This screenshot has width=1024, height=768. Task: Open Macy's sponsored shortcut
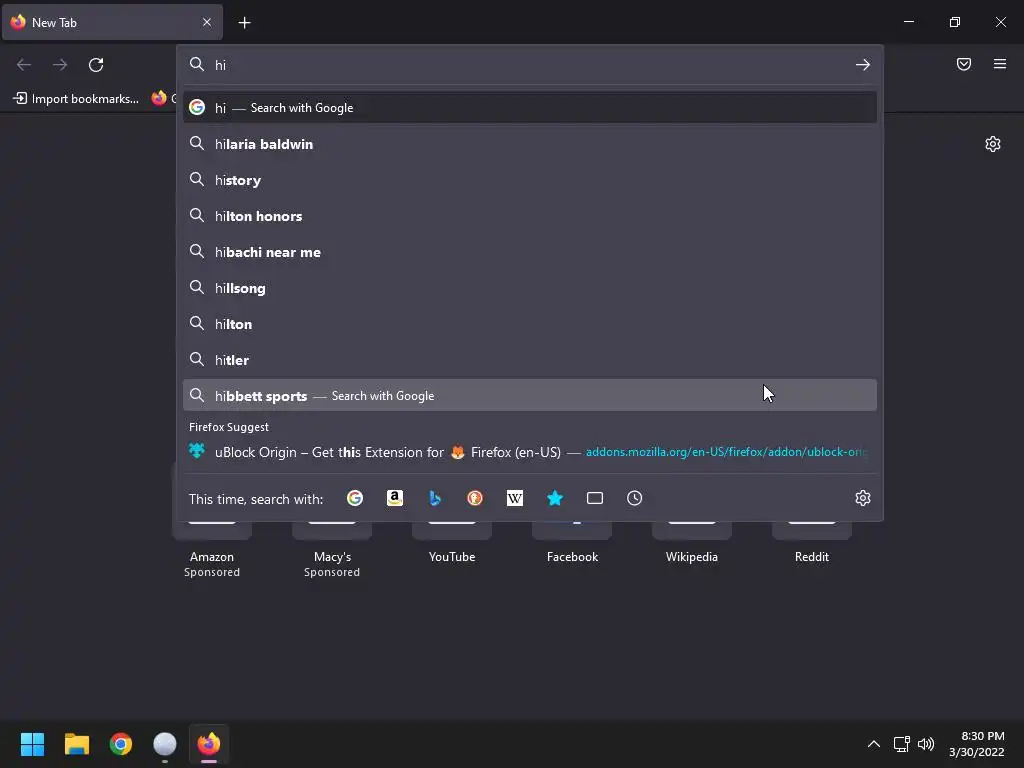coord(332,550)
